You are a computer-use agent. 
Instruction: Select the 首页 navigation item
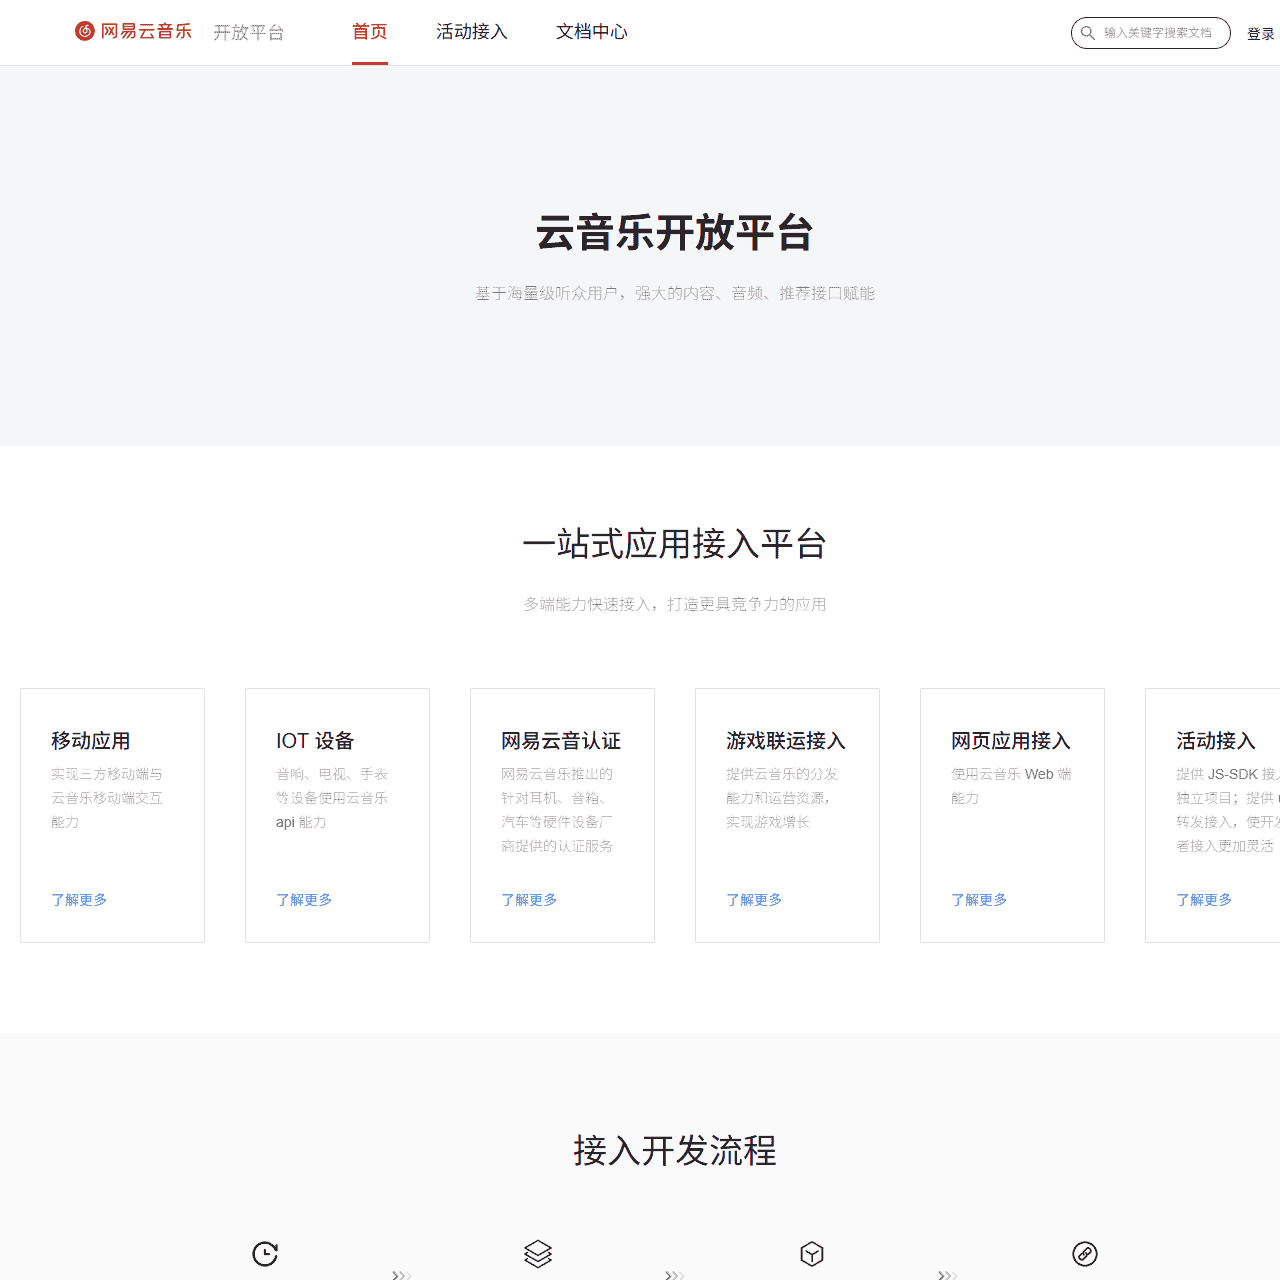click(369, 32)
